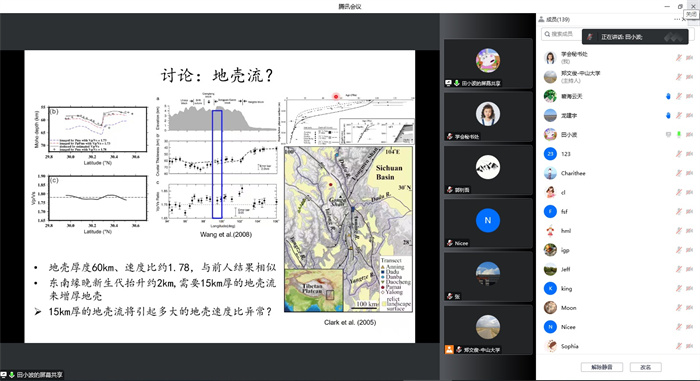Toggle the mic icon for member 123
The image size is (700, 381).
tap(679, 154)
